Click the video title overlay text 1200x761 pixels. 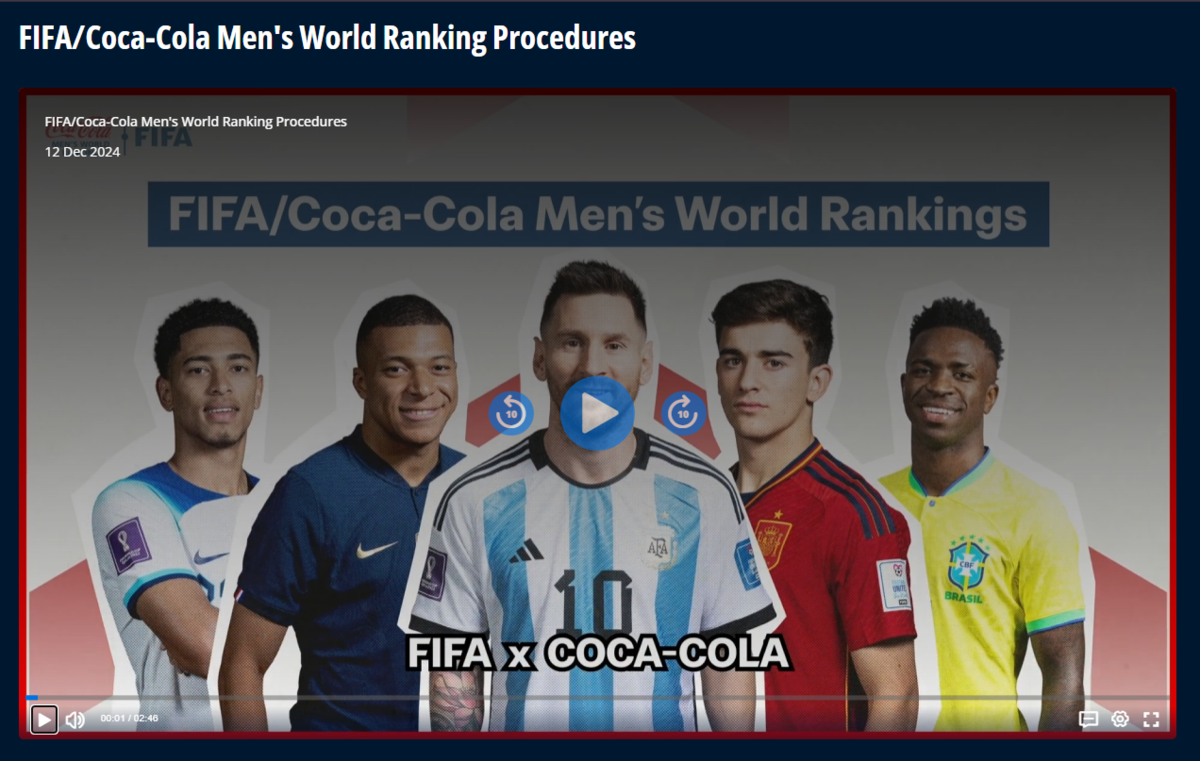click(x=196, y=122)
